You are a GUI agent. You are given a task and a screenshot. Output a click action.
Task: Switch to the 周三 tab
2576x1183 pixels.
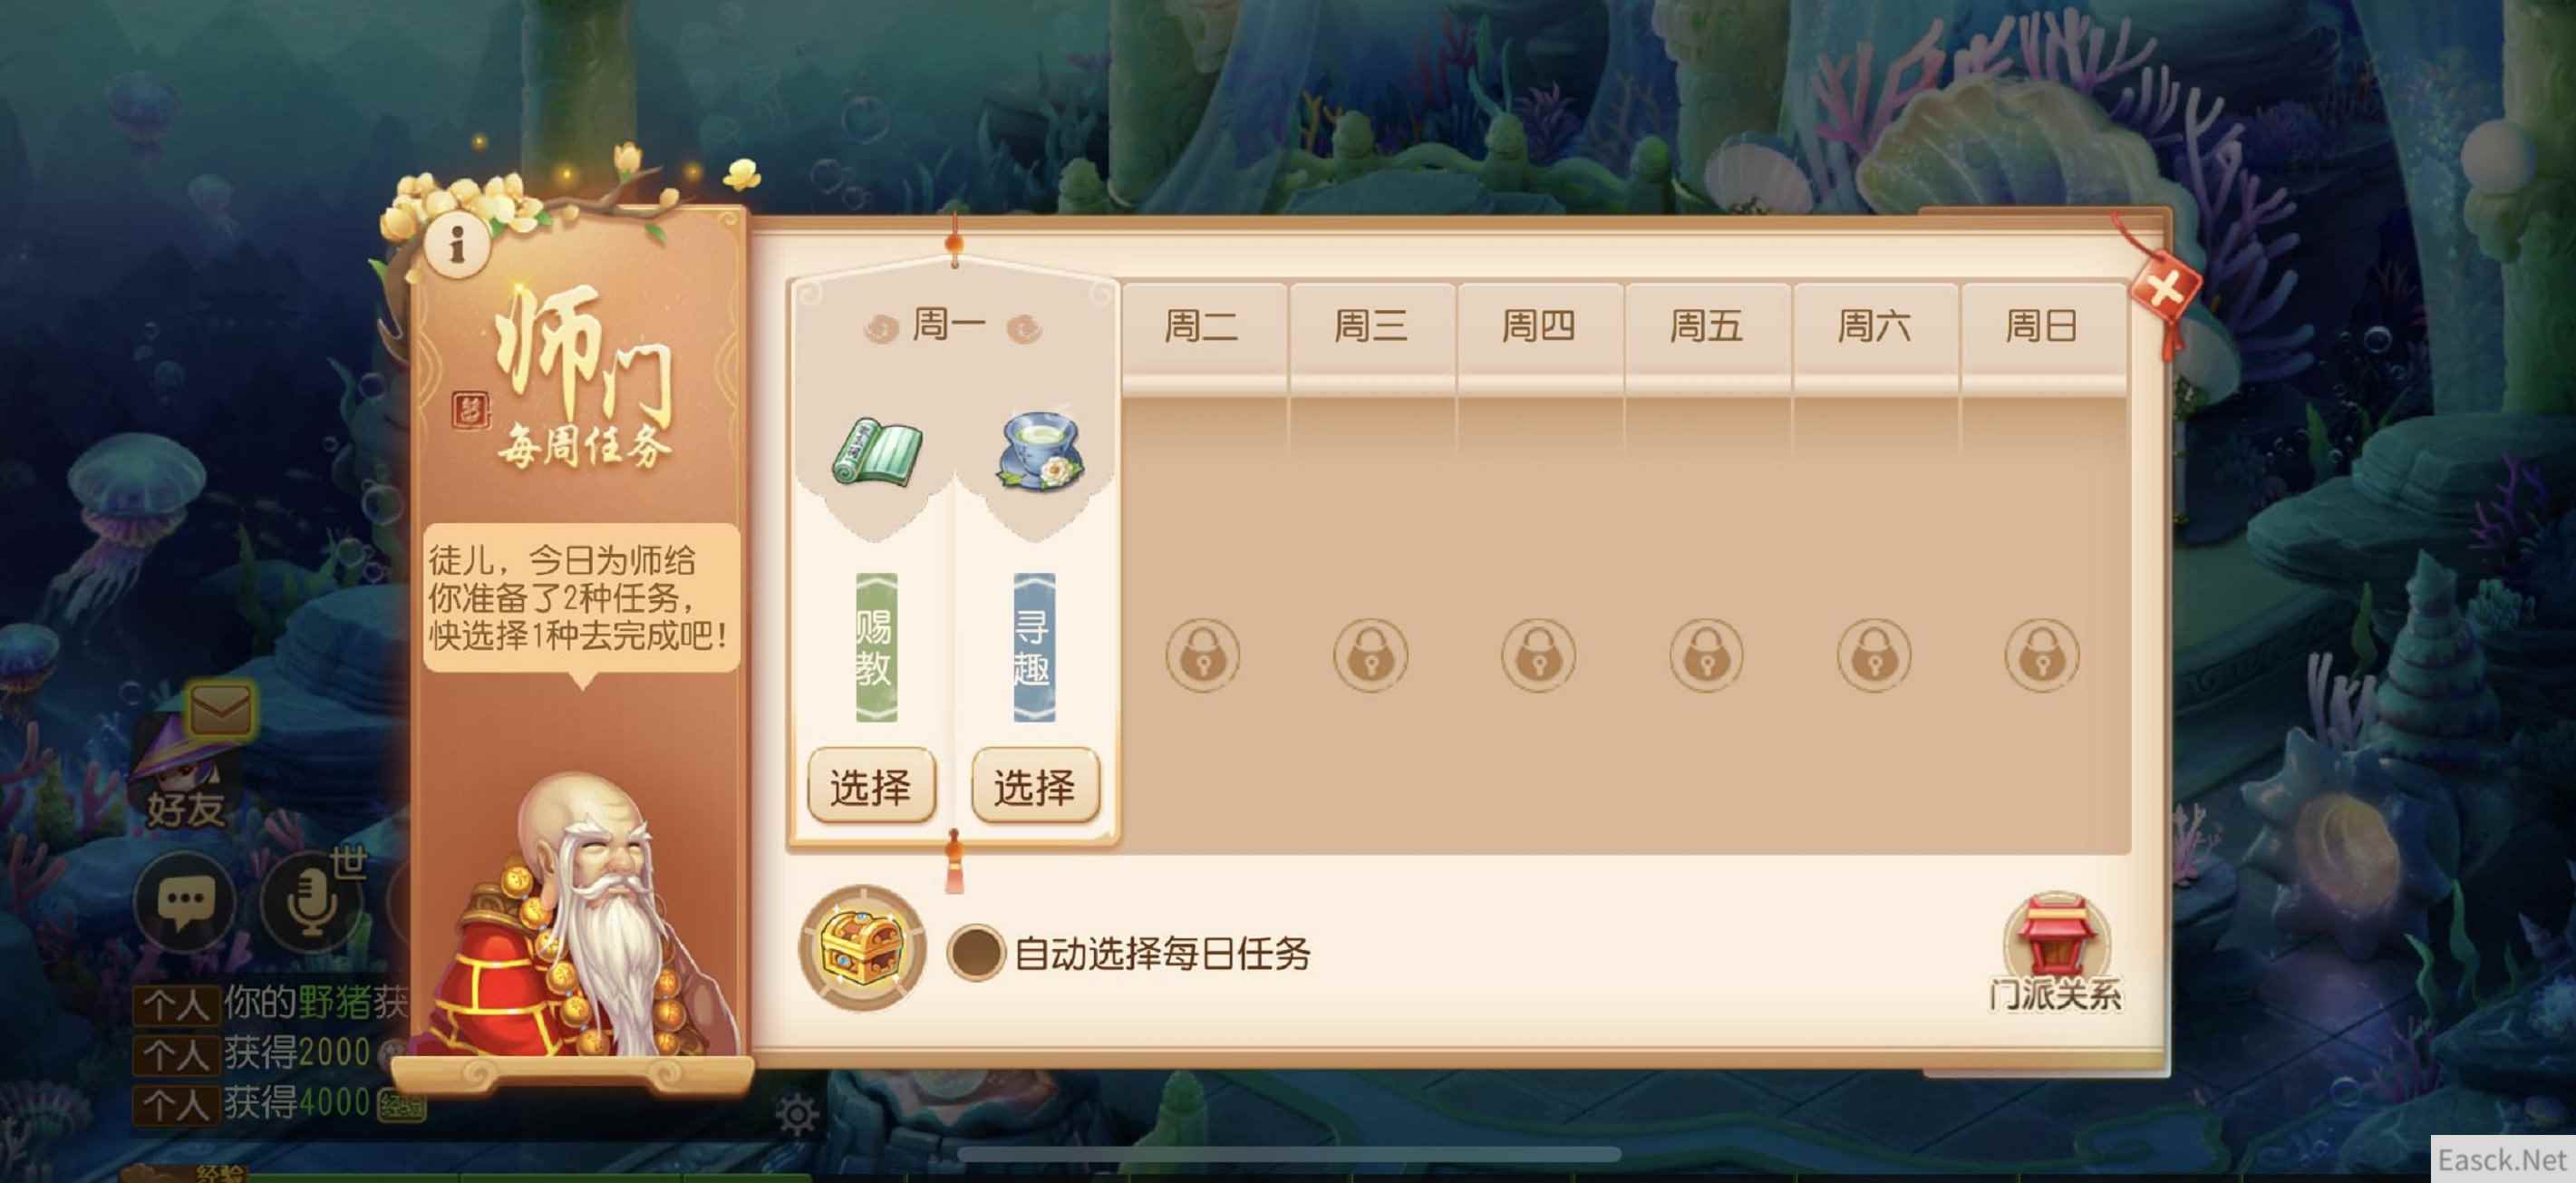point(1370,326)
